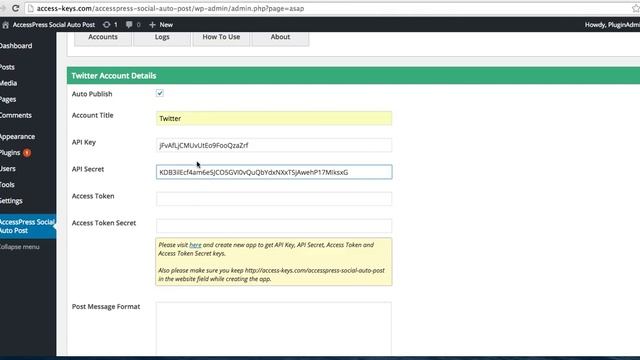640x360 pixels.
Task: Click the Post Message Format label
Action: pos(106,307)
